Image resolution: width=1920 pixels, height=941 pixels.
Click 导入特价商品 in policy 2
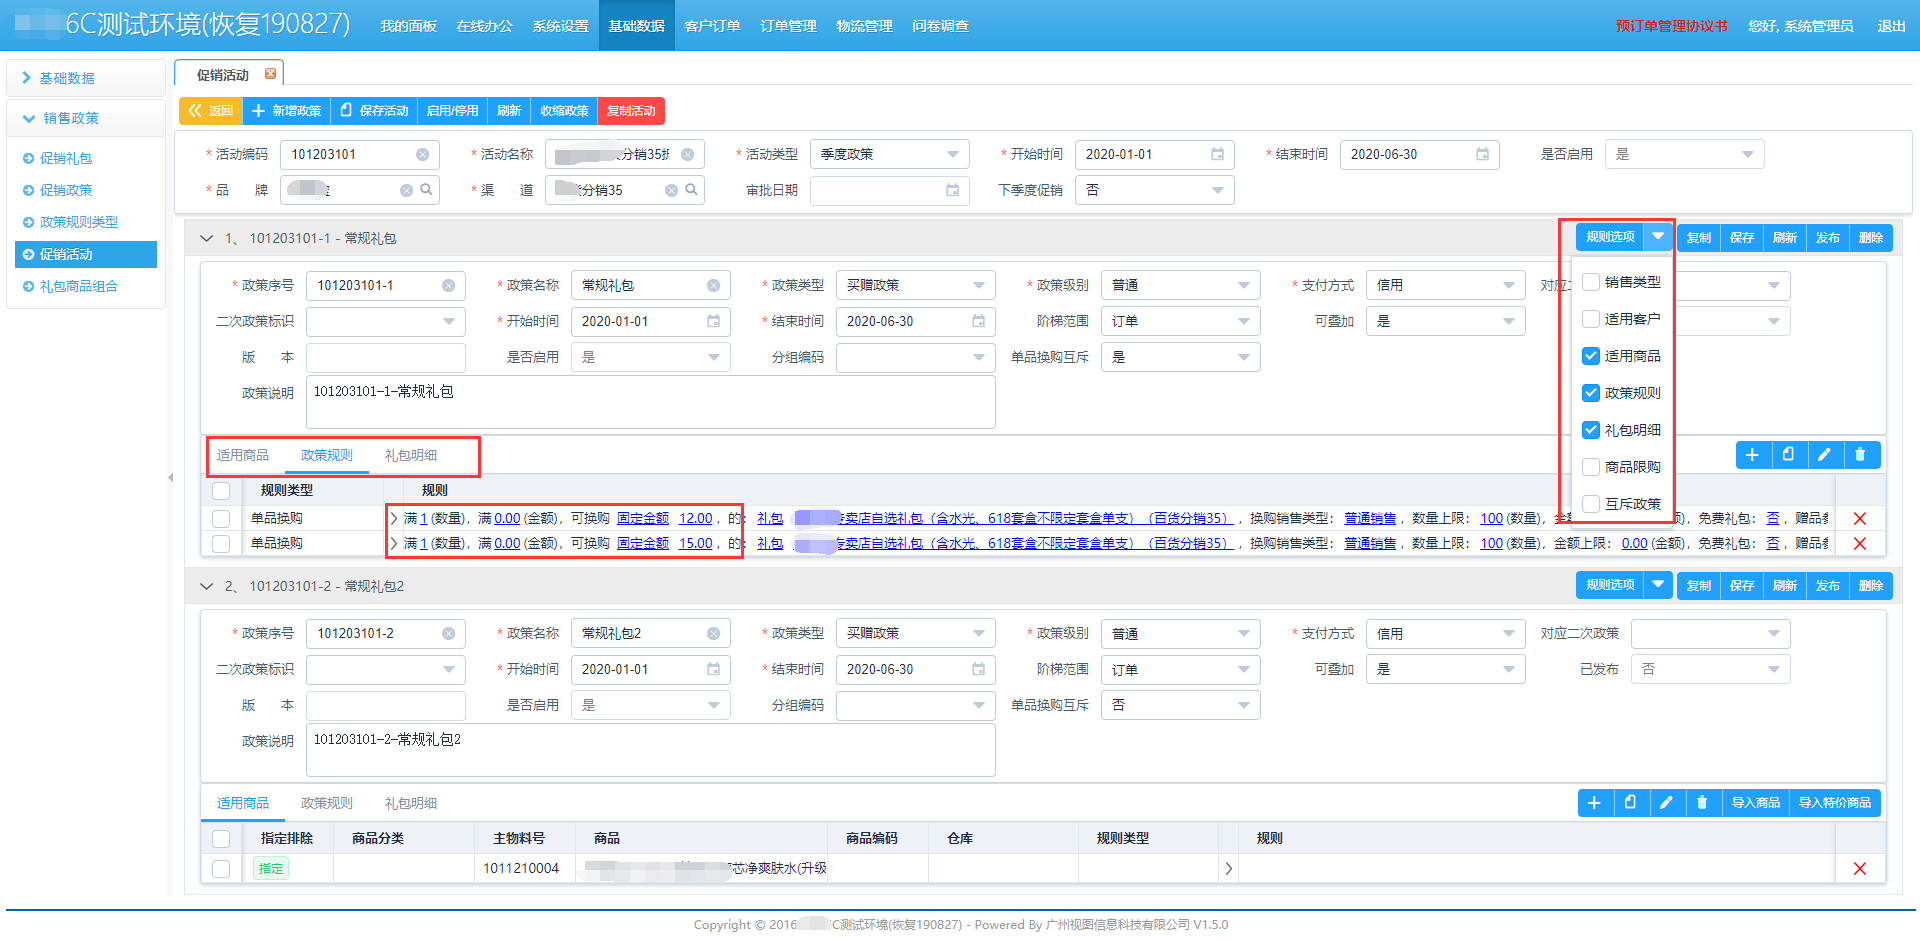[x=1835, y=803]
